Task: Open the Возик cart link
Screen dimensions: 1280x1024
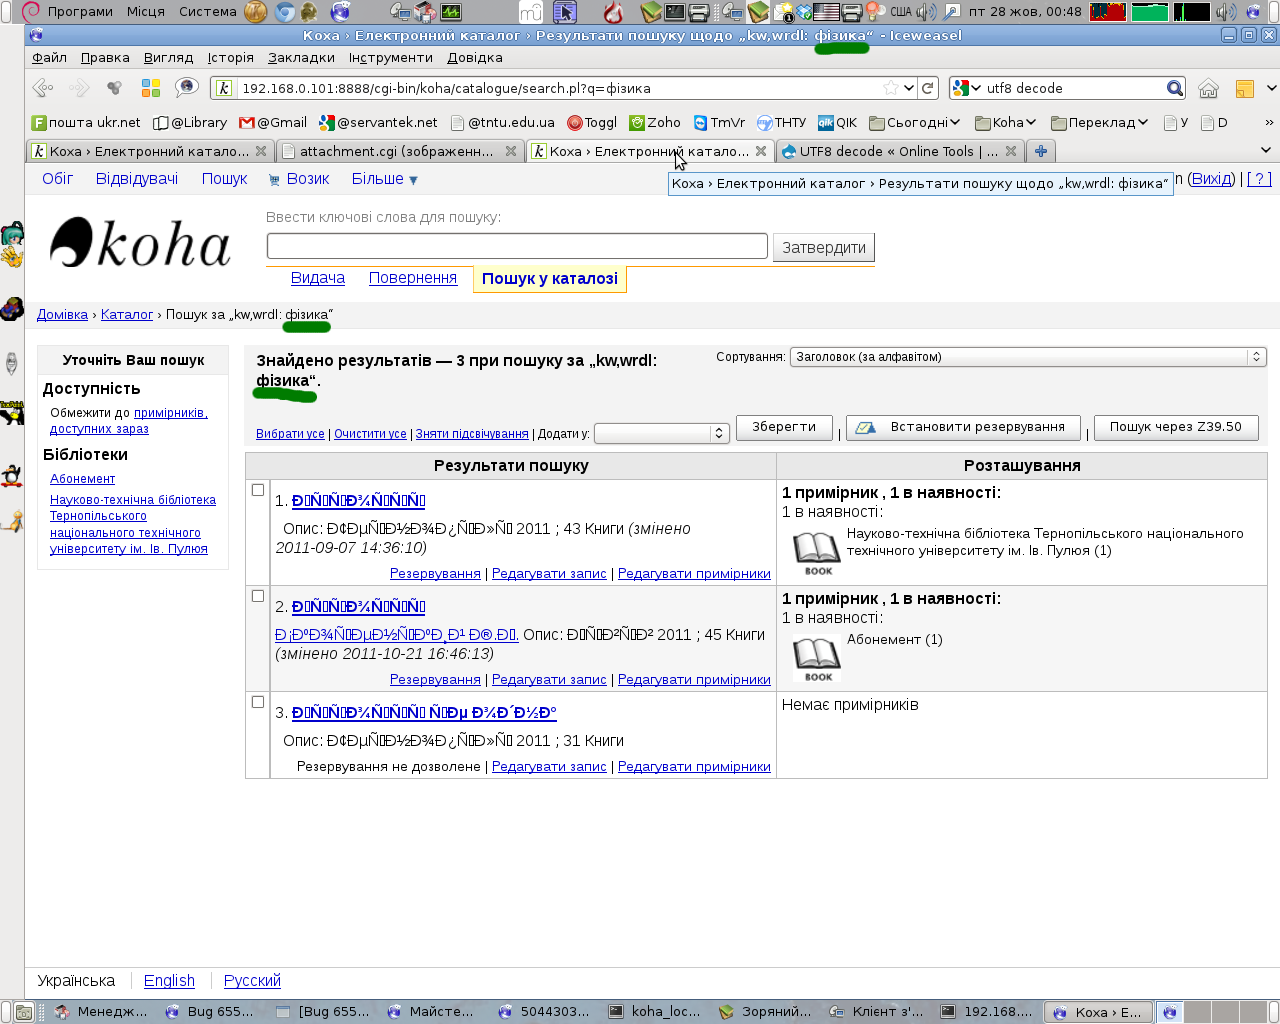Action: (x=299, y=179)
